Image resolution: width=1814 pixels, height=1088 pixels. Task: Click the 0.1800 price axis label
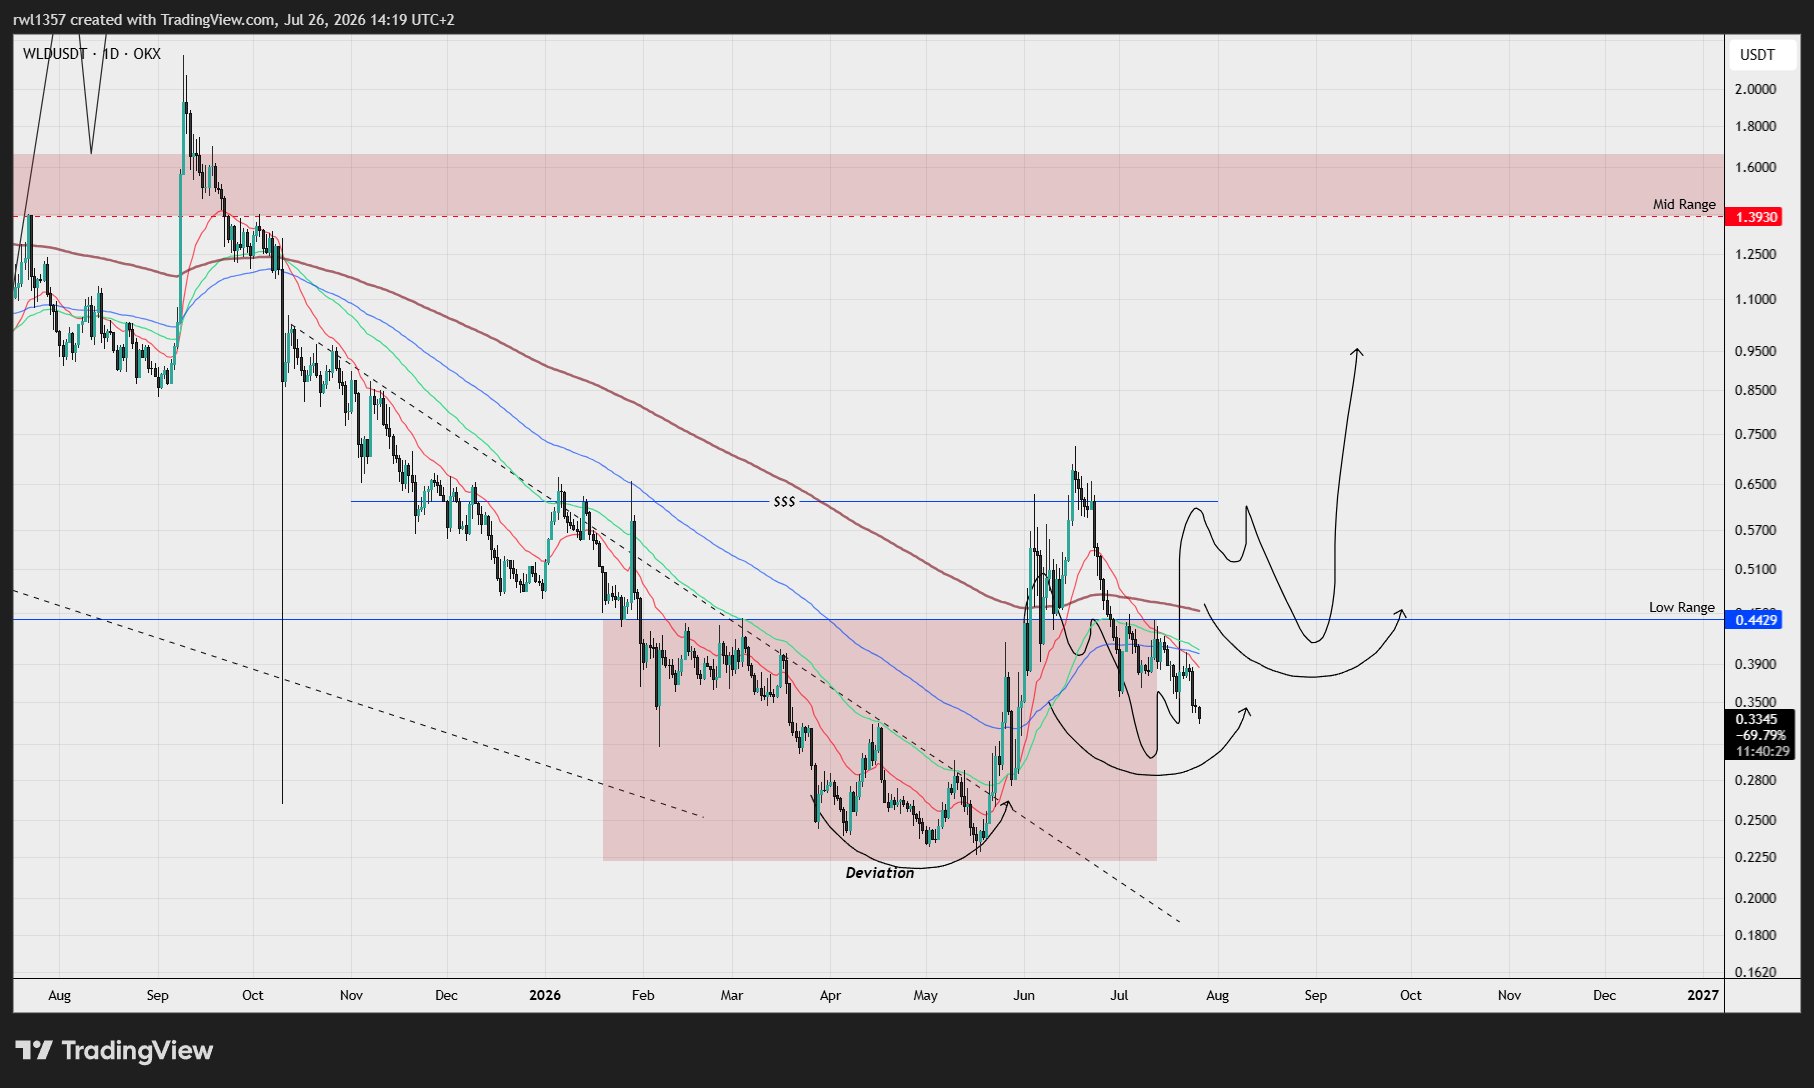(1756, 935)
